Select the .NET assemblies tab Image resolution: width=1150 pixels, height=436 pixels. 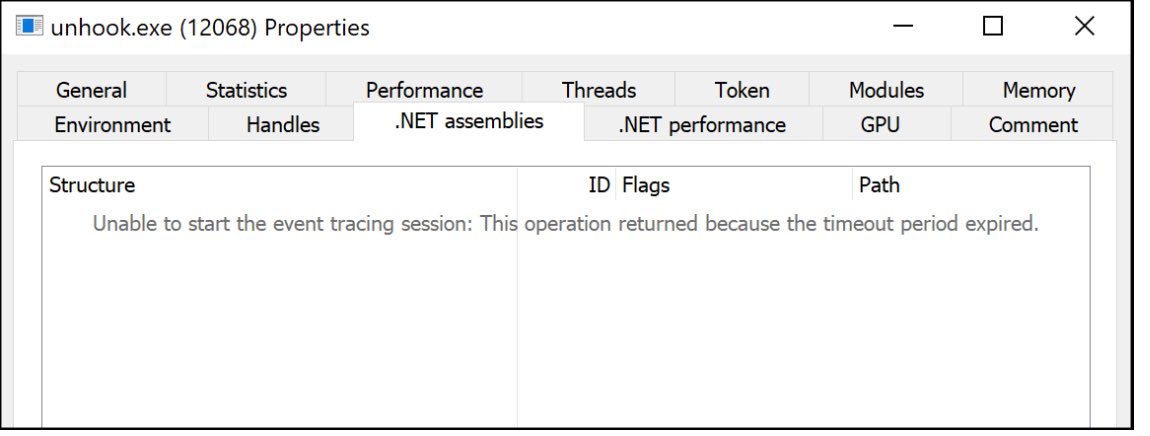[x=469, y=121]
